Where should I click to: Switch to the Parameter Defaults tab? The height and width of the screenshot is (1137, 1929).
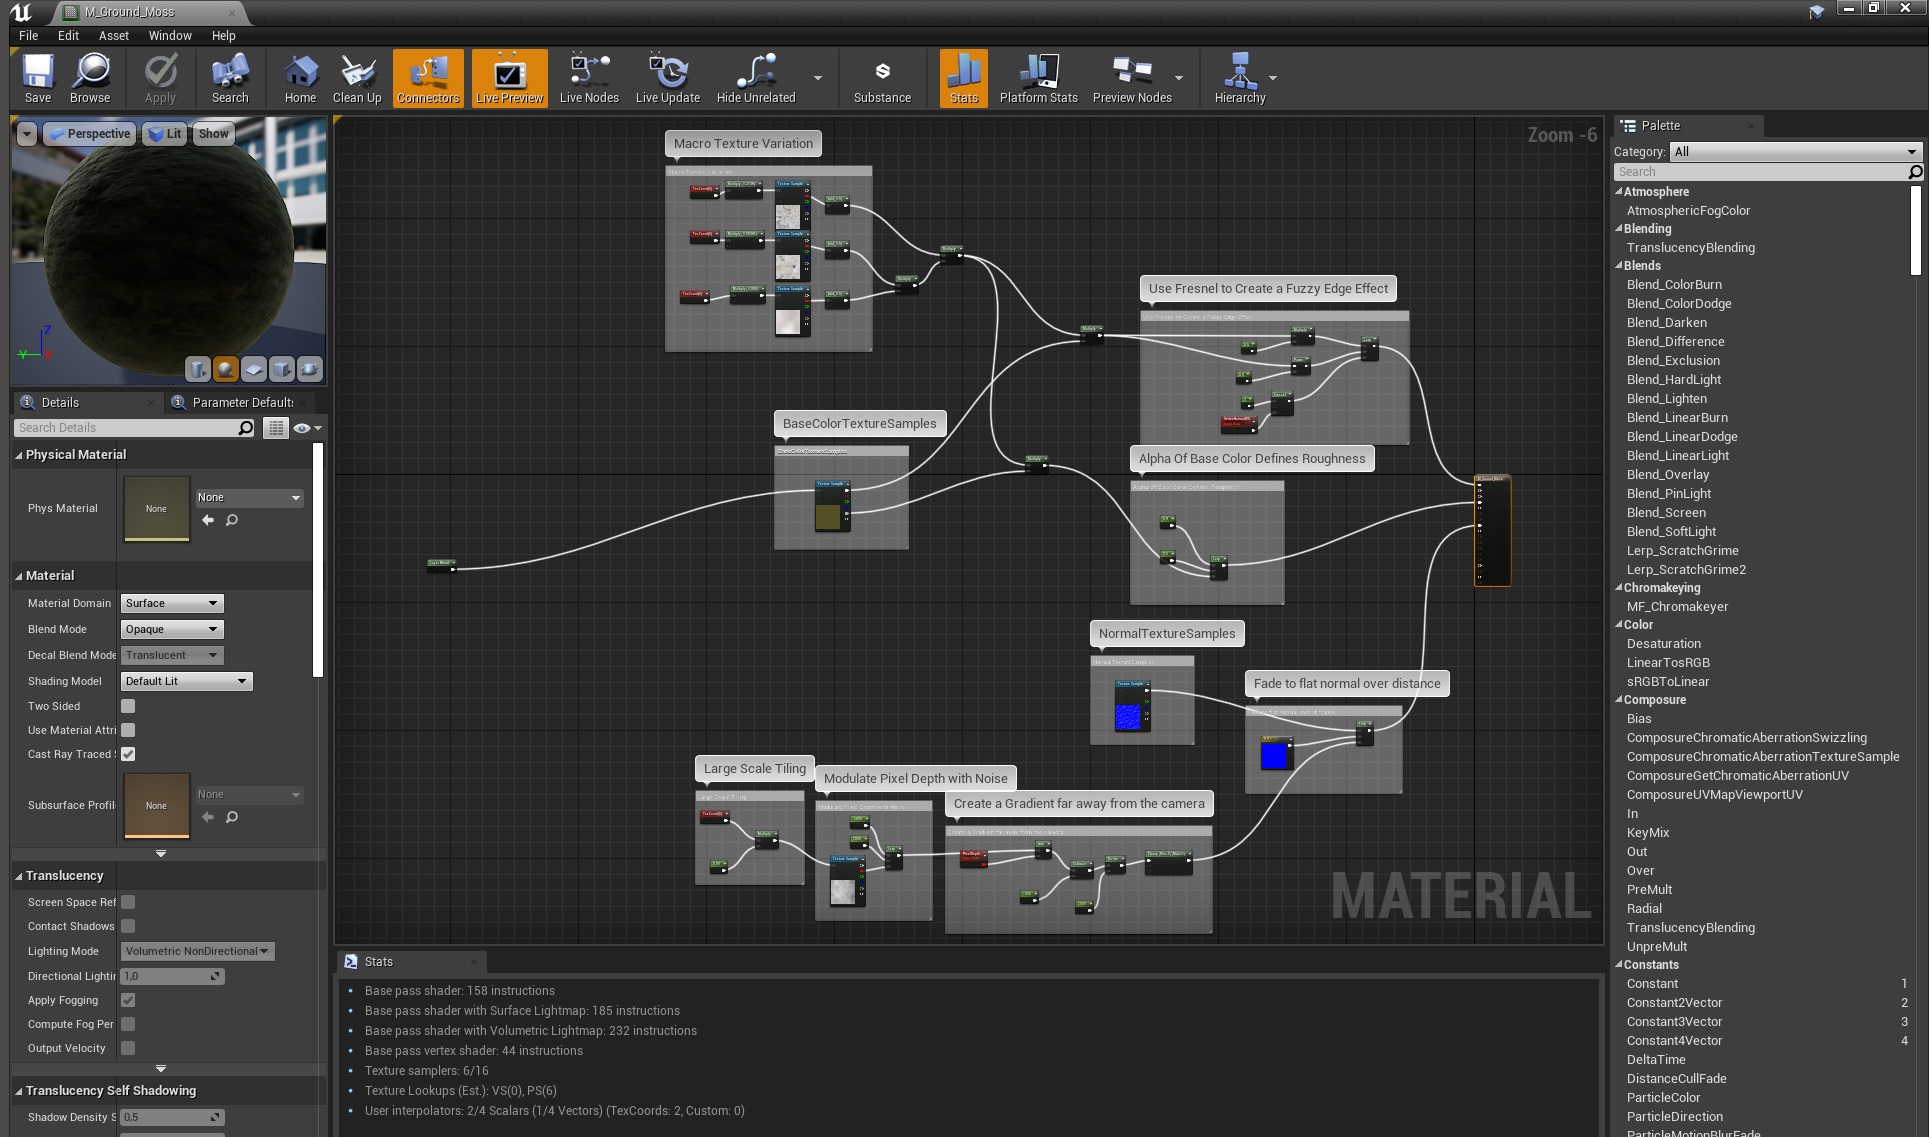click(241, 402)
